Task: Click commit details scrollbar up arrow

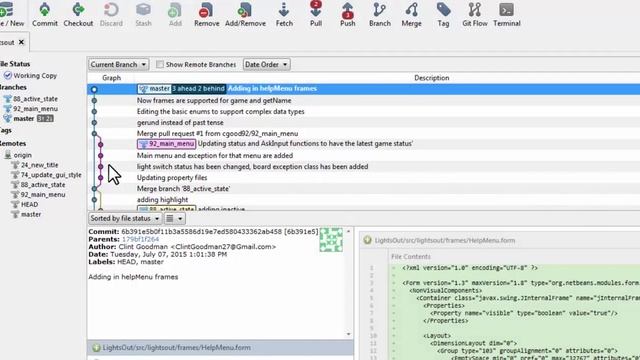Action: (349, 231)
